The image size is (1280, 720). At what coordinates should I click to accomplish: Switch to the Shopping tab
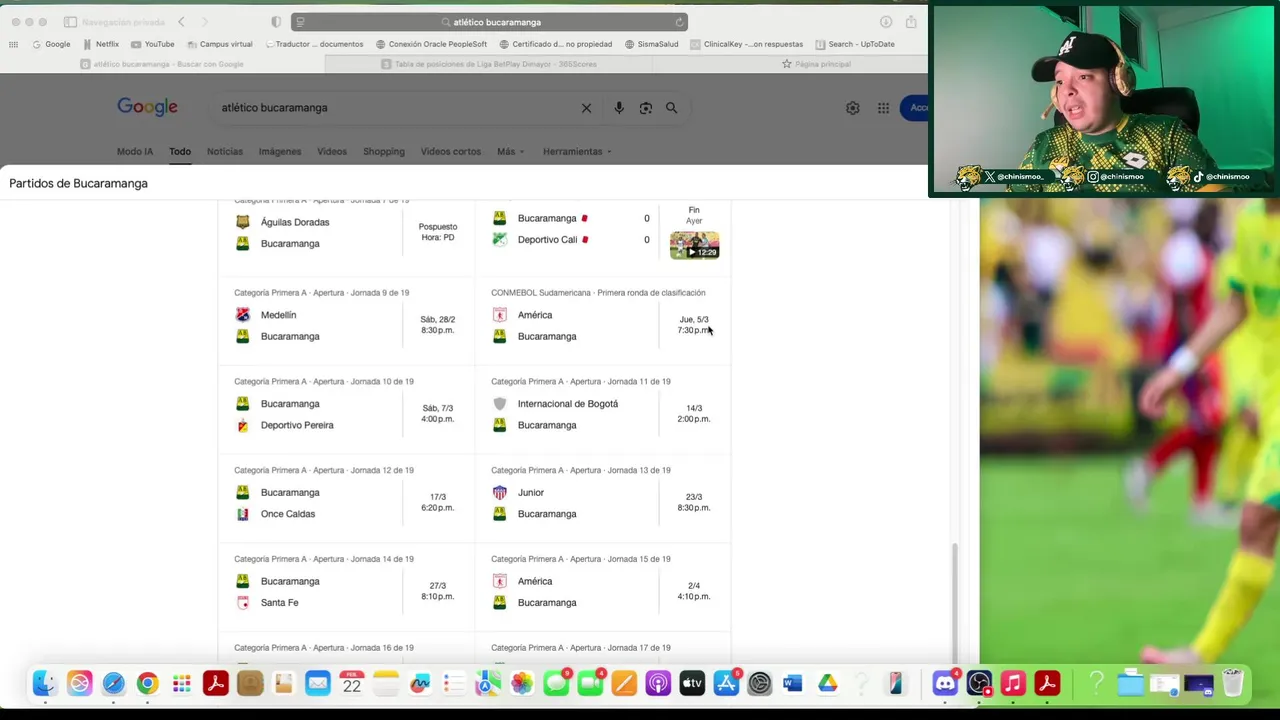click(x=384, y=152)
